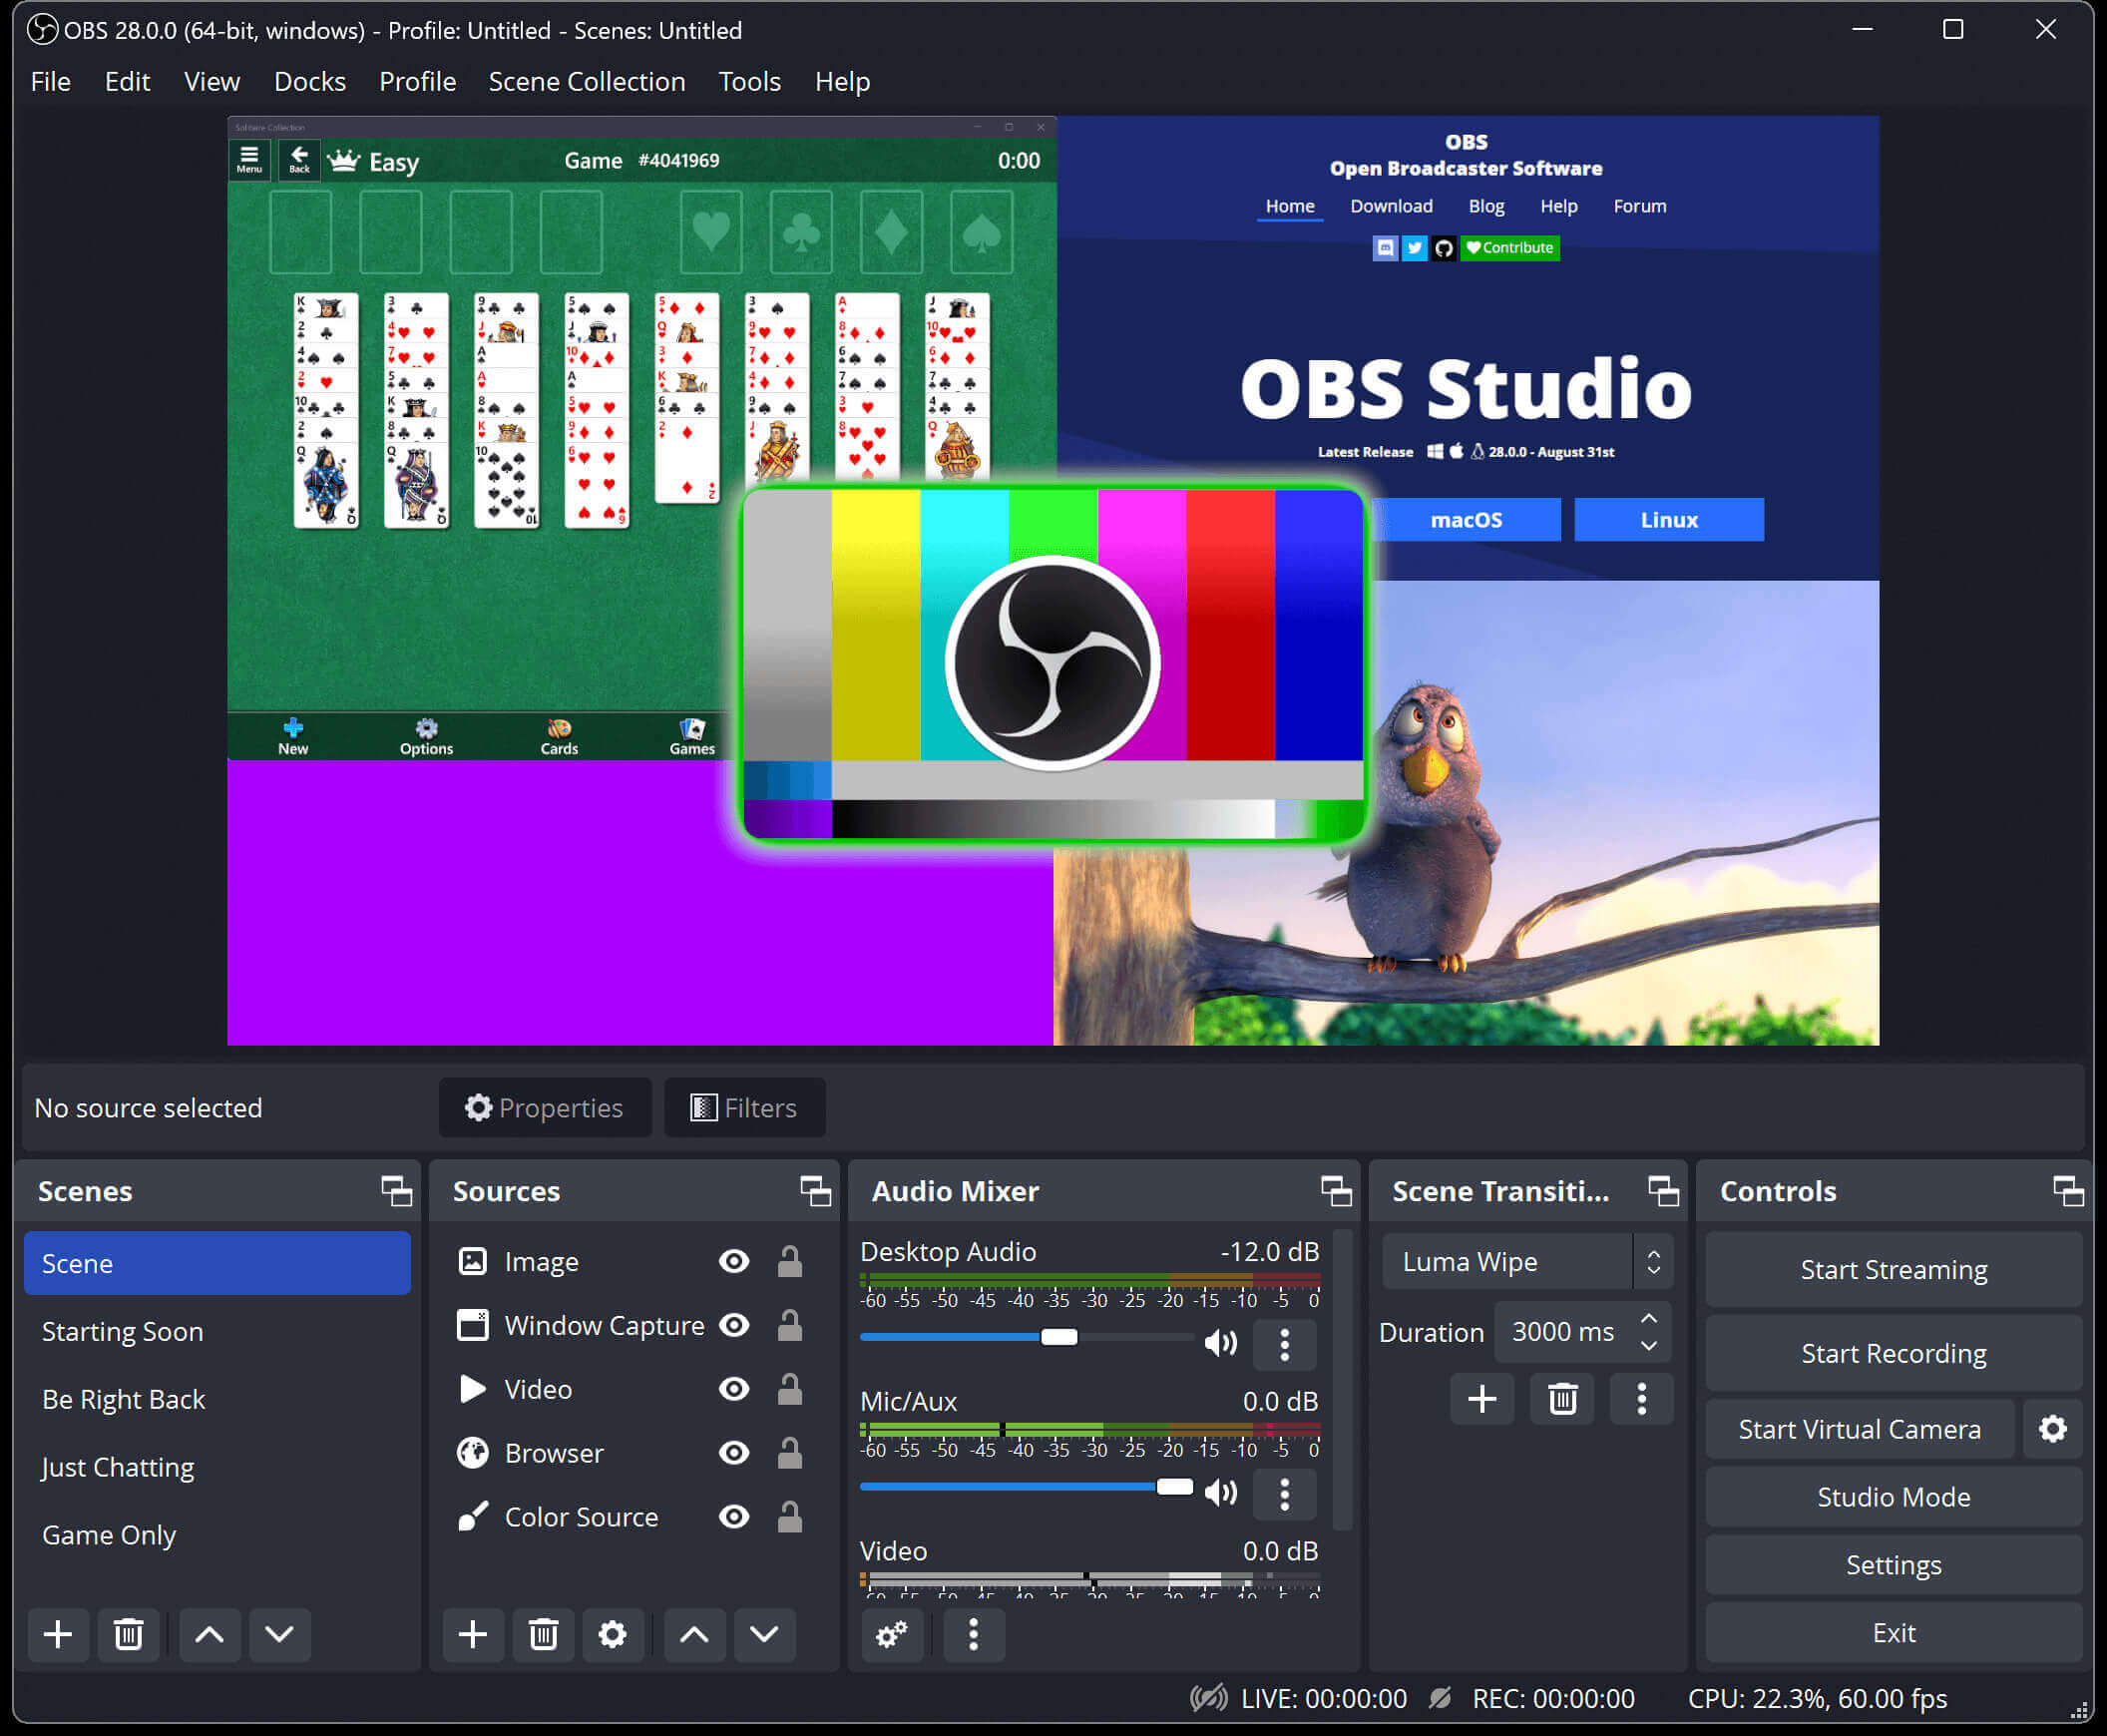Image resolution: width=2107 pixels, height=1736 pixels.
Task: Click the Add new source plus icon
Action: tap(474, 1634)
